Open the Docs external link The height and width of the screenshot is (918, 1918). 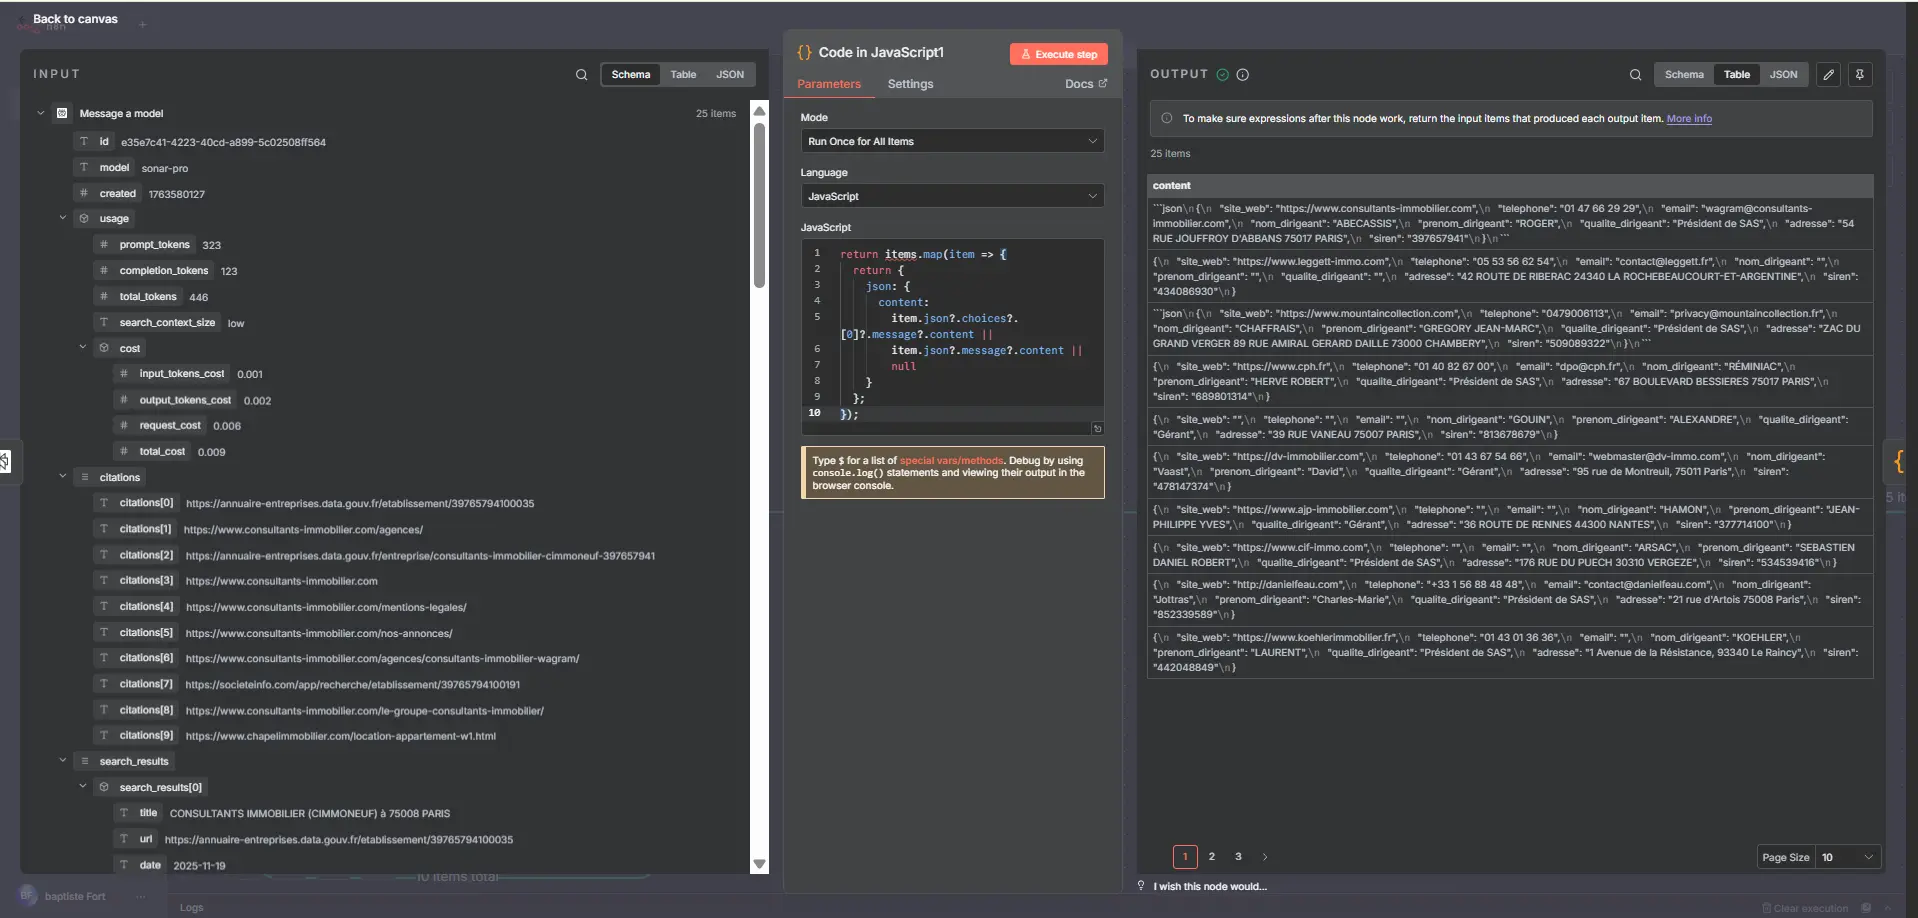(x=1086, y=84)
